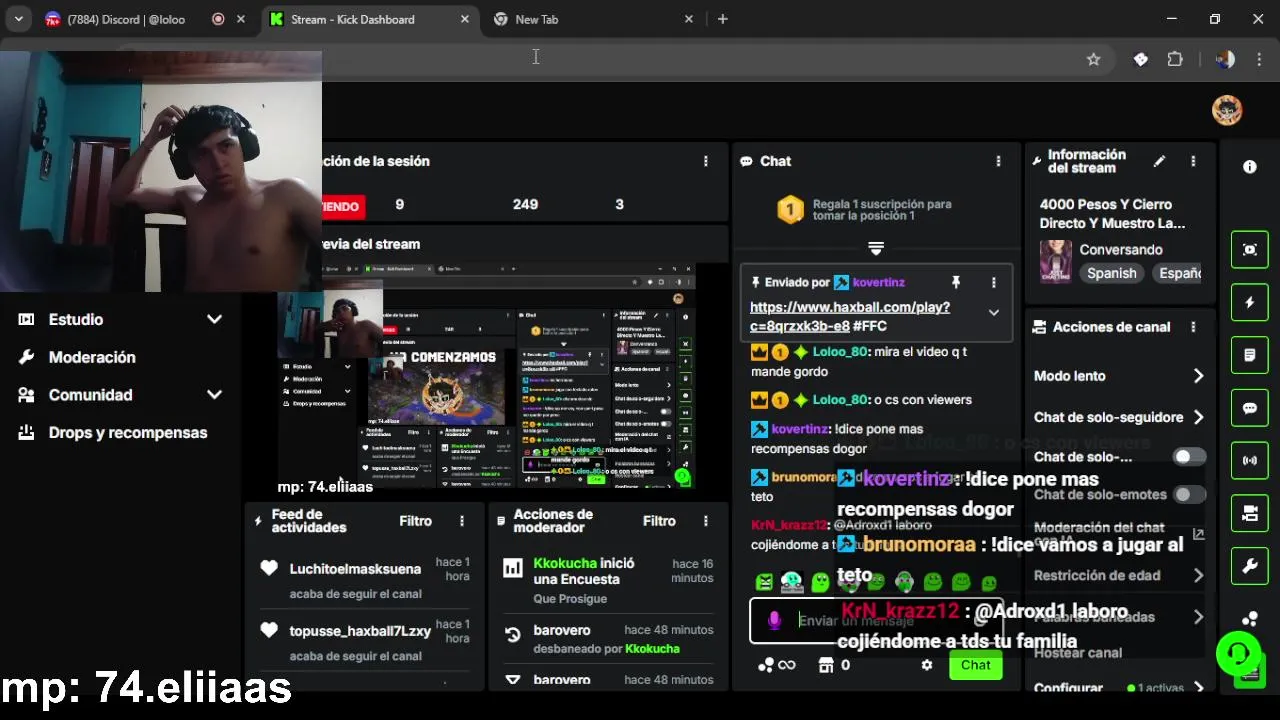1280x720 pixels.
Task: Open Moderación in the sidebar
Action: [x=92, y=357]
